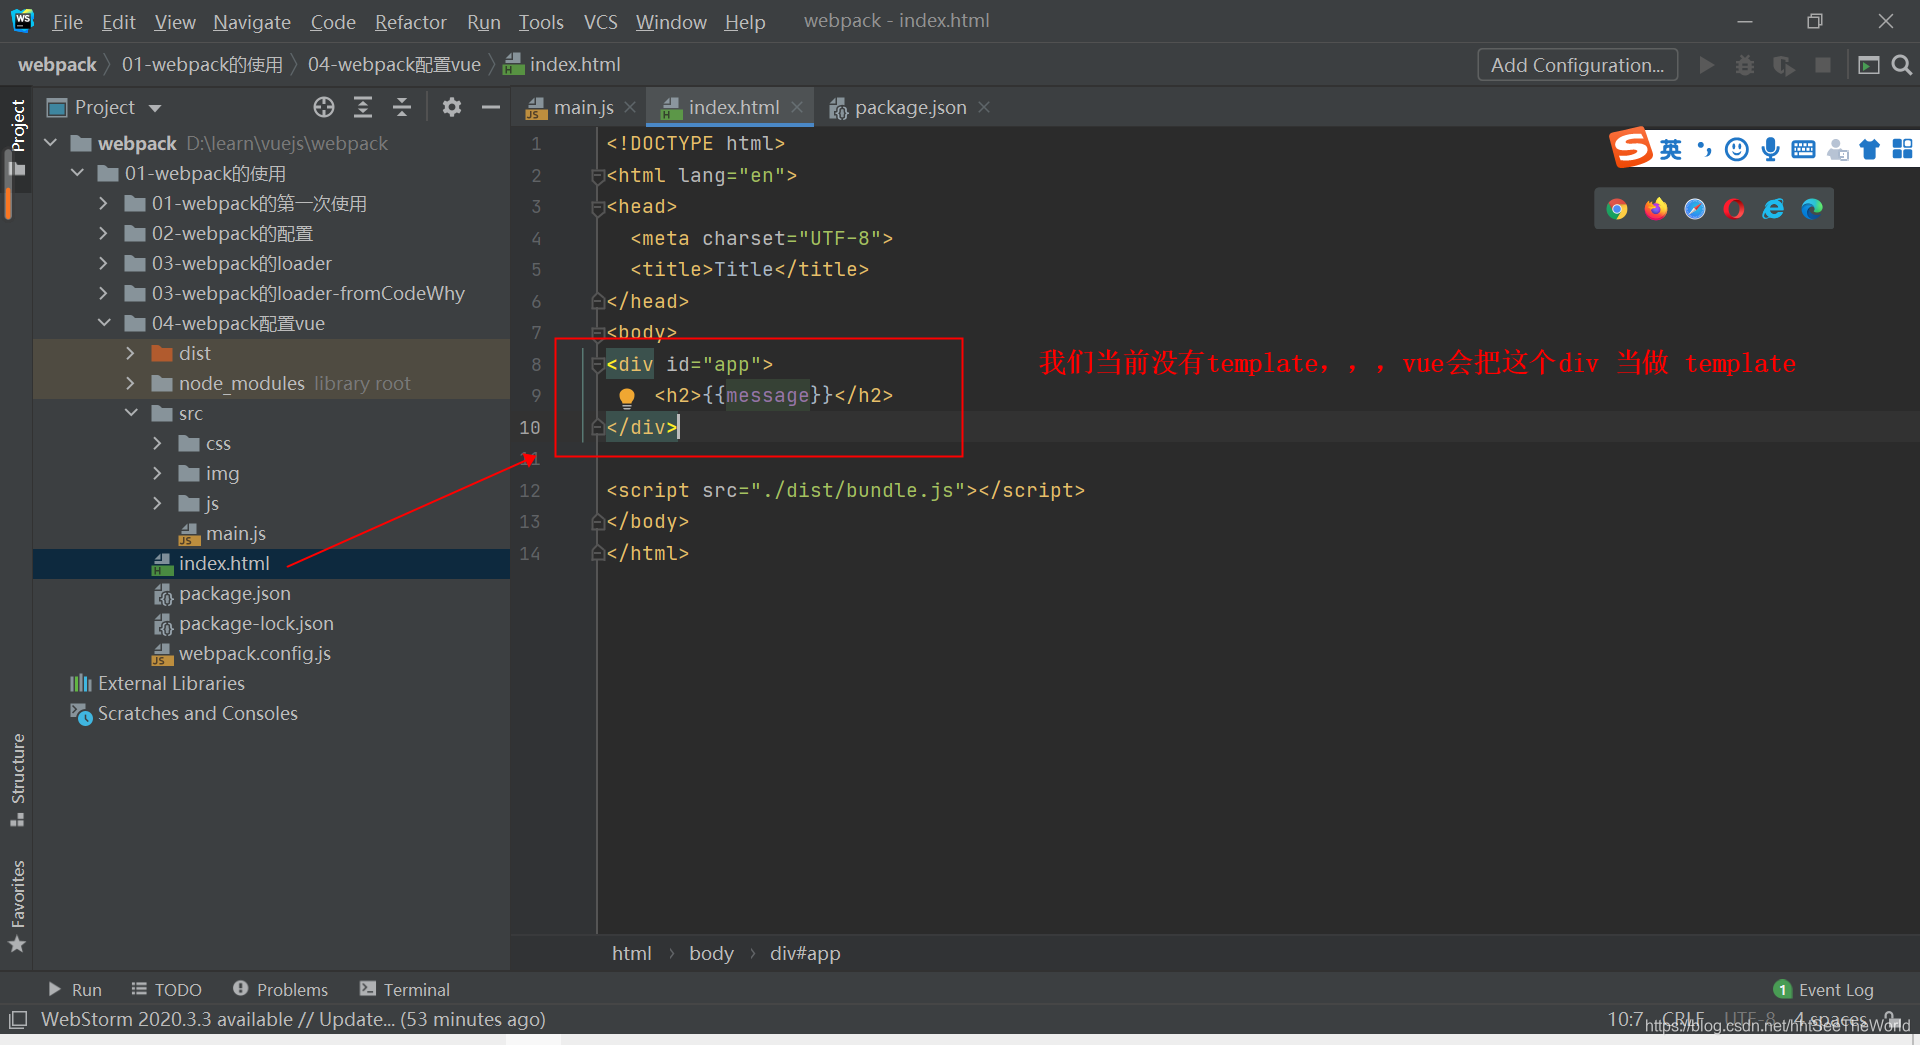Open Project view dropdown arrow
The height and width of the screenshot is (1045, 1920).
[x=155, y=108]
